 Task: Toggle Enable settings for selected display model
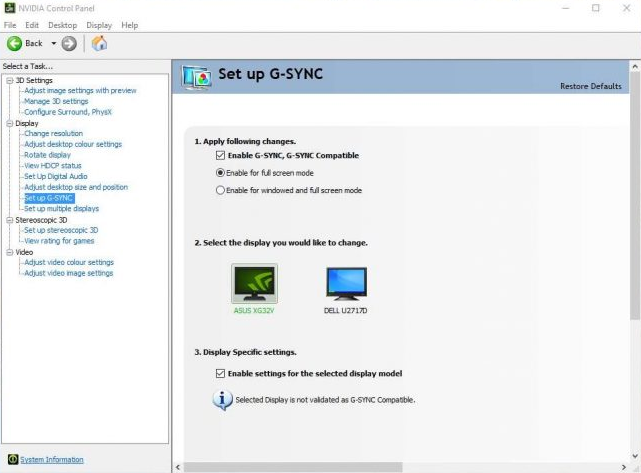point(220,373)
